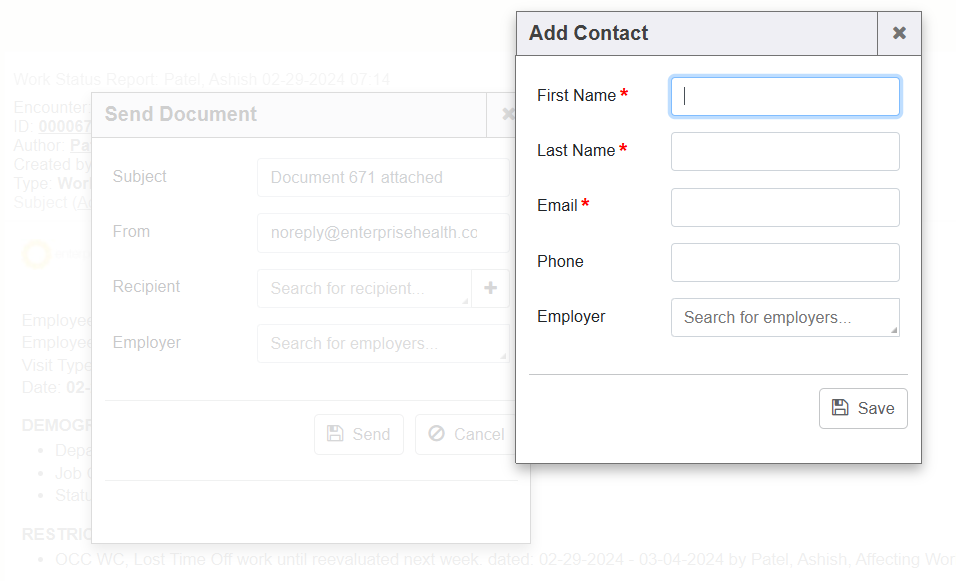
Task: Click the yellow circle logo icon
Action: coord(36,254)
